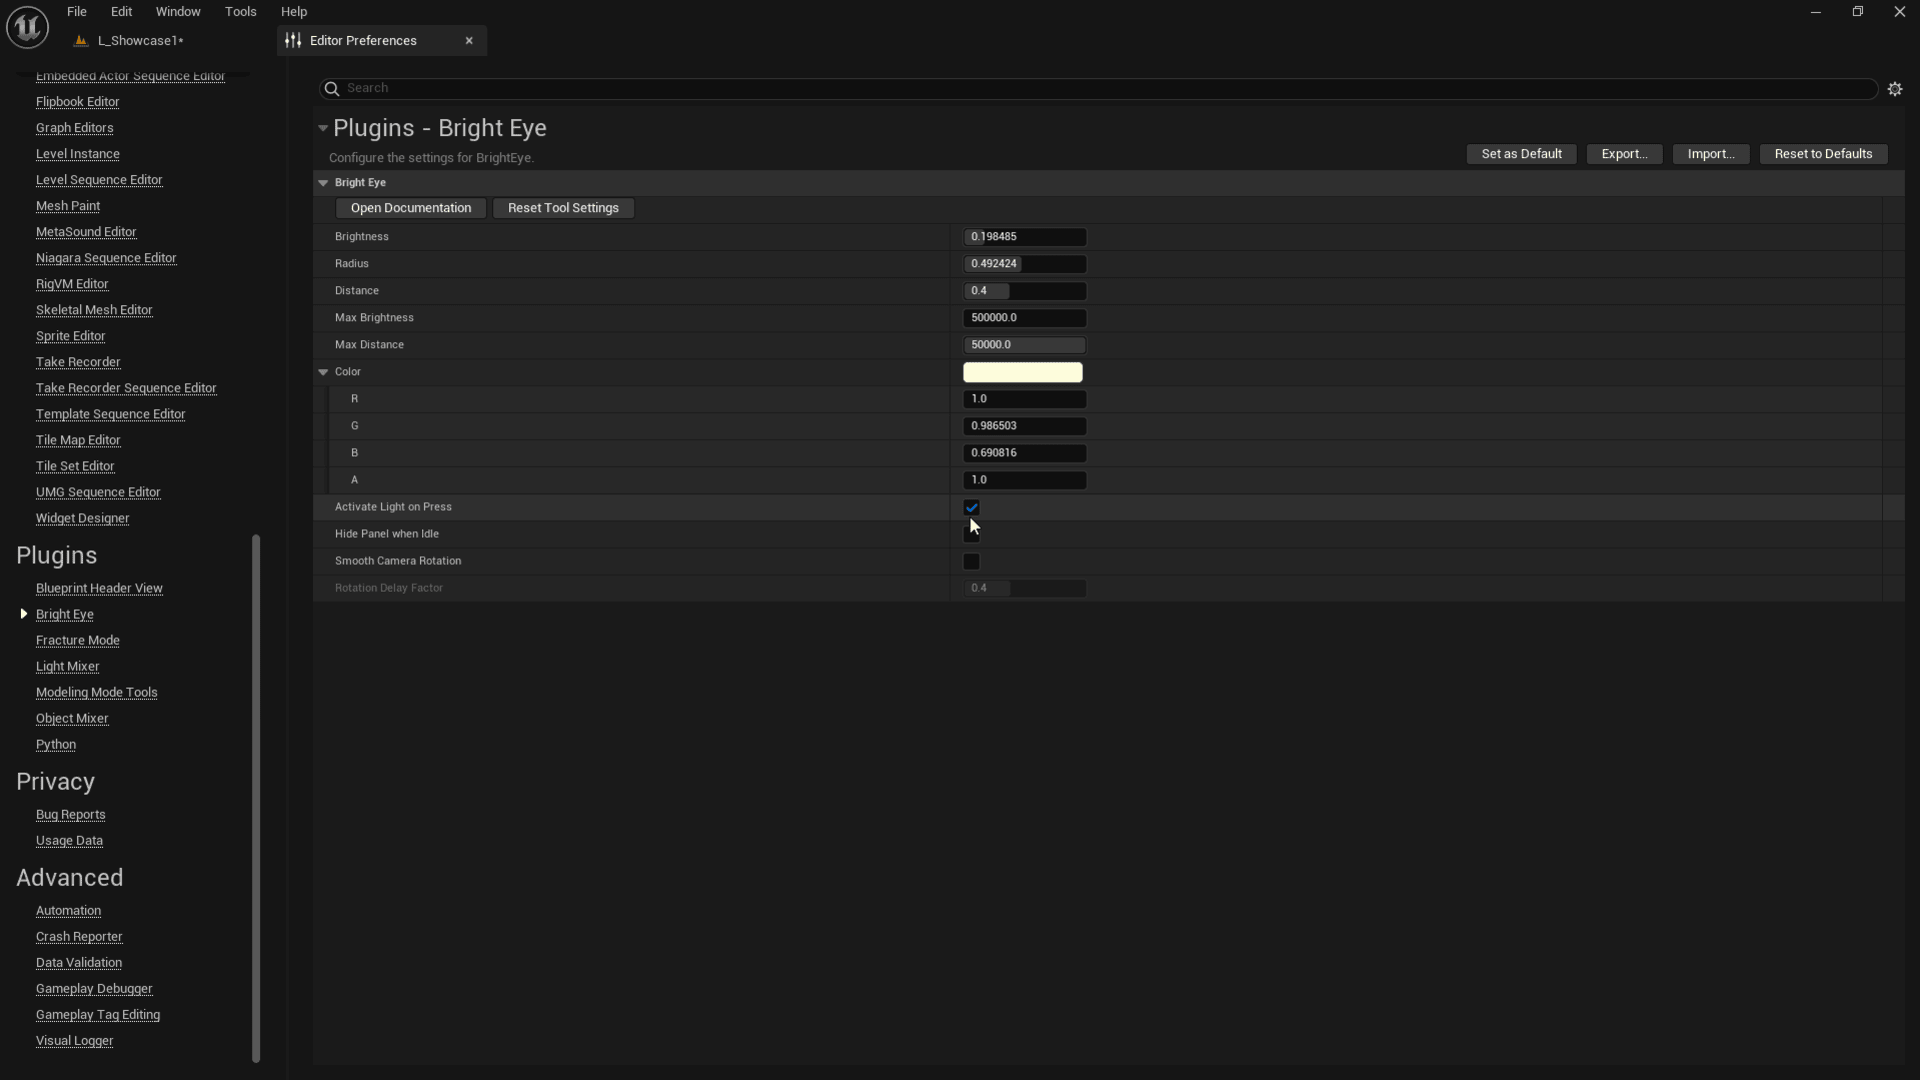This screenshot has width=1920, height=1080.
Task: Open Modeling Mode Tools settings
Action: pos(96,692)
